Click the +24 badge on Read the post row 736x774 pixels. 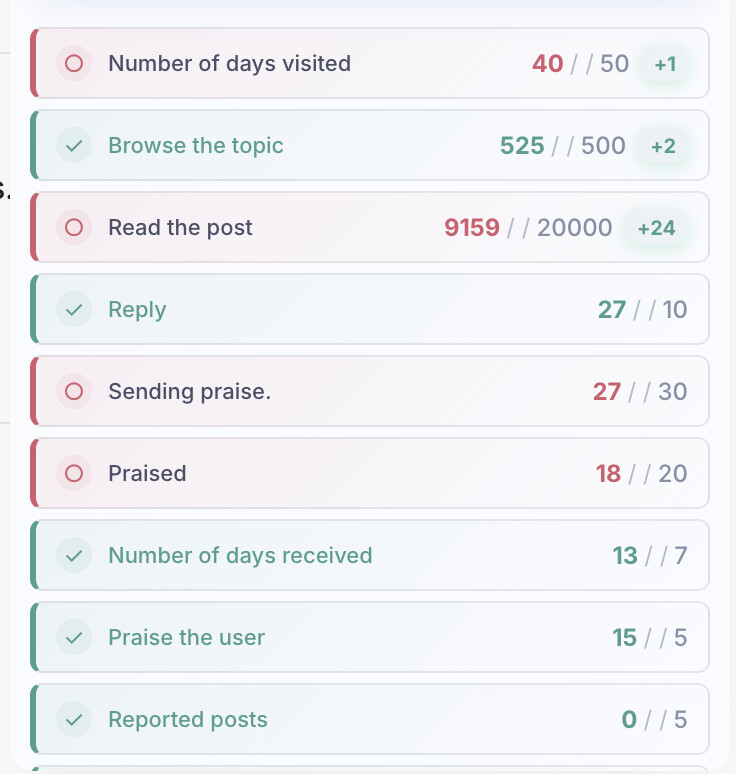656,228
